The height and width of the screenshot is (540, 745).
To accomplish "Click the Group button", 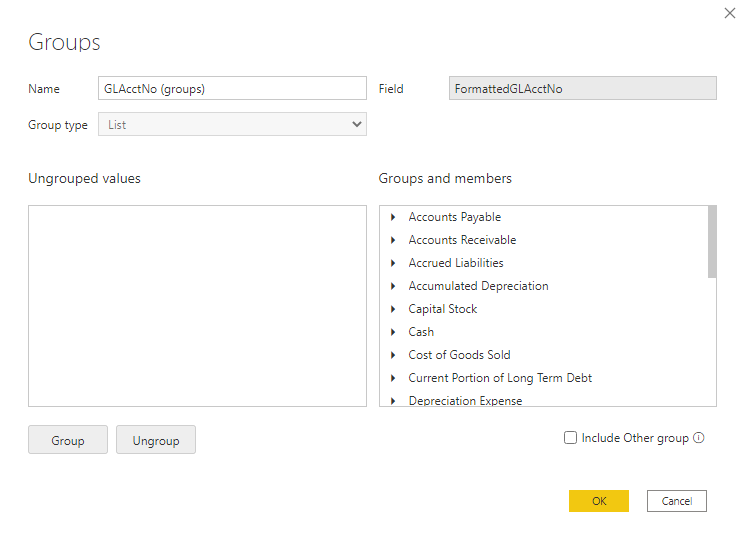I will 68,440.
